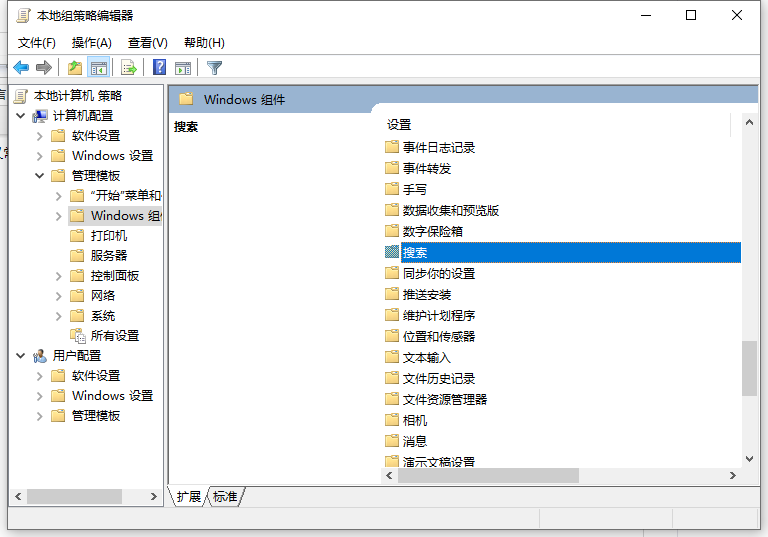This screenshot has height=537, width=768.
Task: Click the Filter funnel toolbar icon
Action: 214,68
